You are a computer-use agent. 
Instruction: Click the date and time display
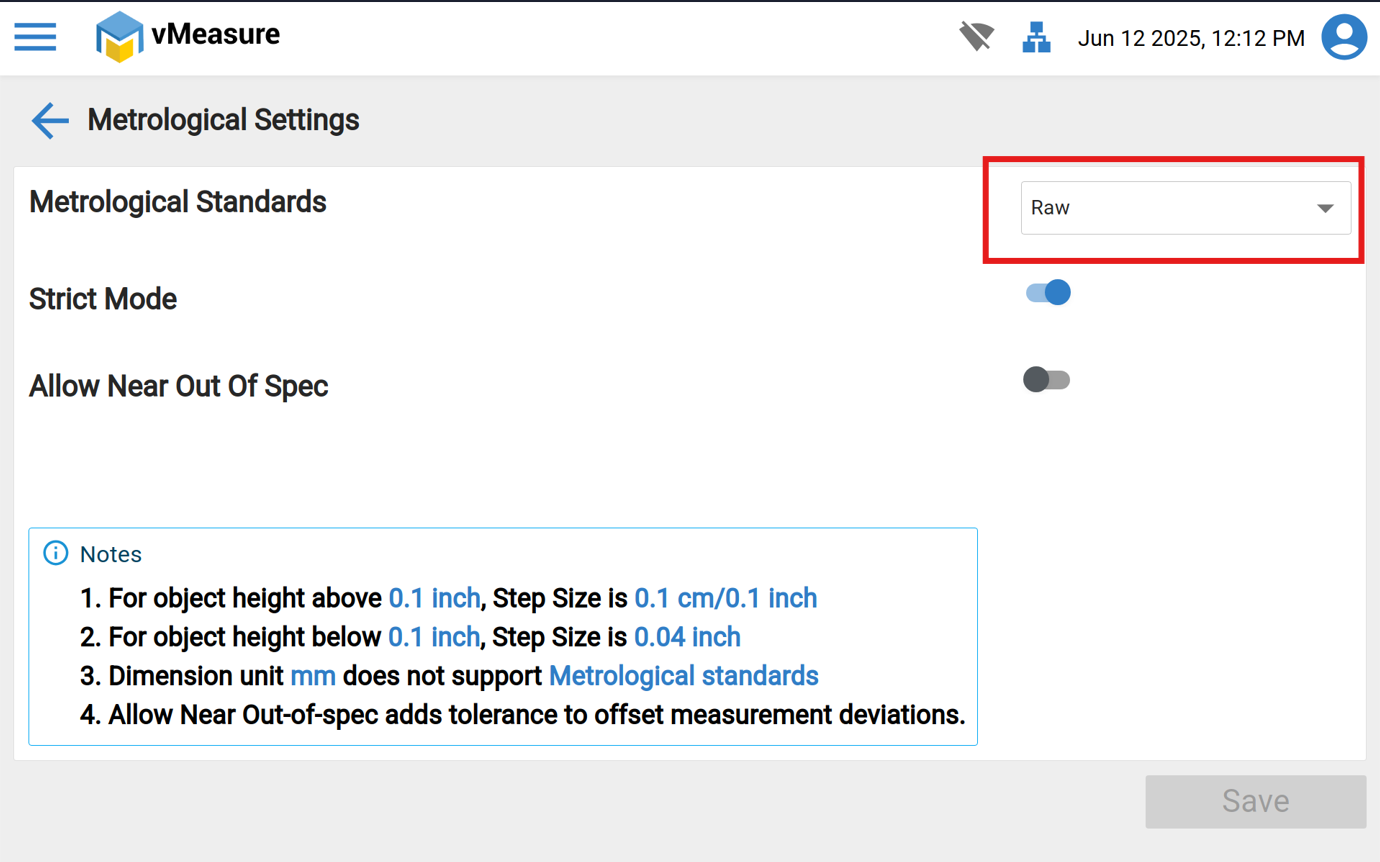coord(1190,39)
